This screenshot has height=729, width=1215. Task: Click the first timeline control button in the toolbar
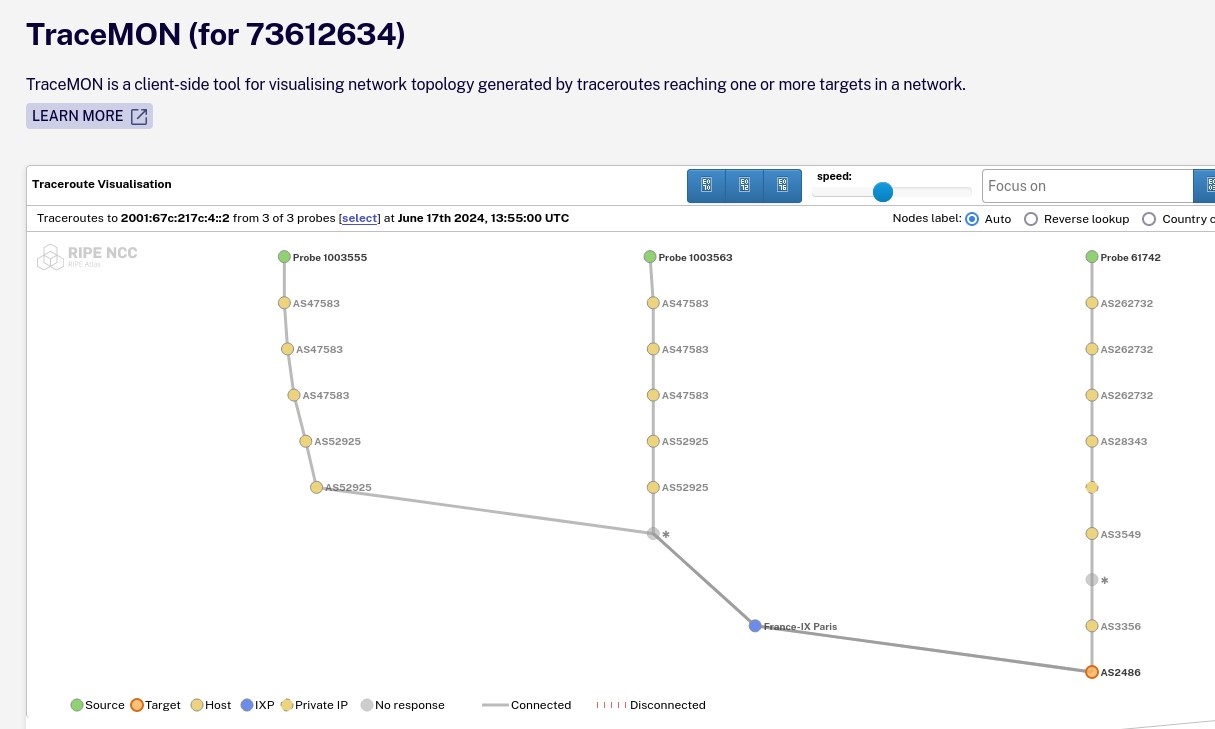pos(706,185)
